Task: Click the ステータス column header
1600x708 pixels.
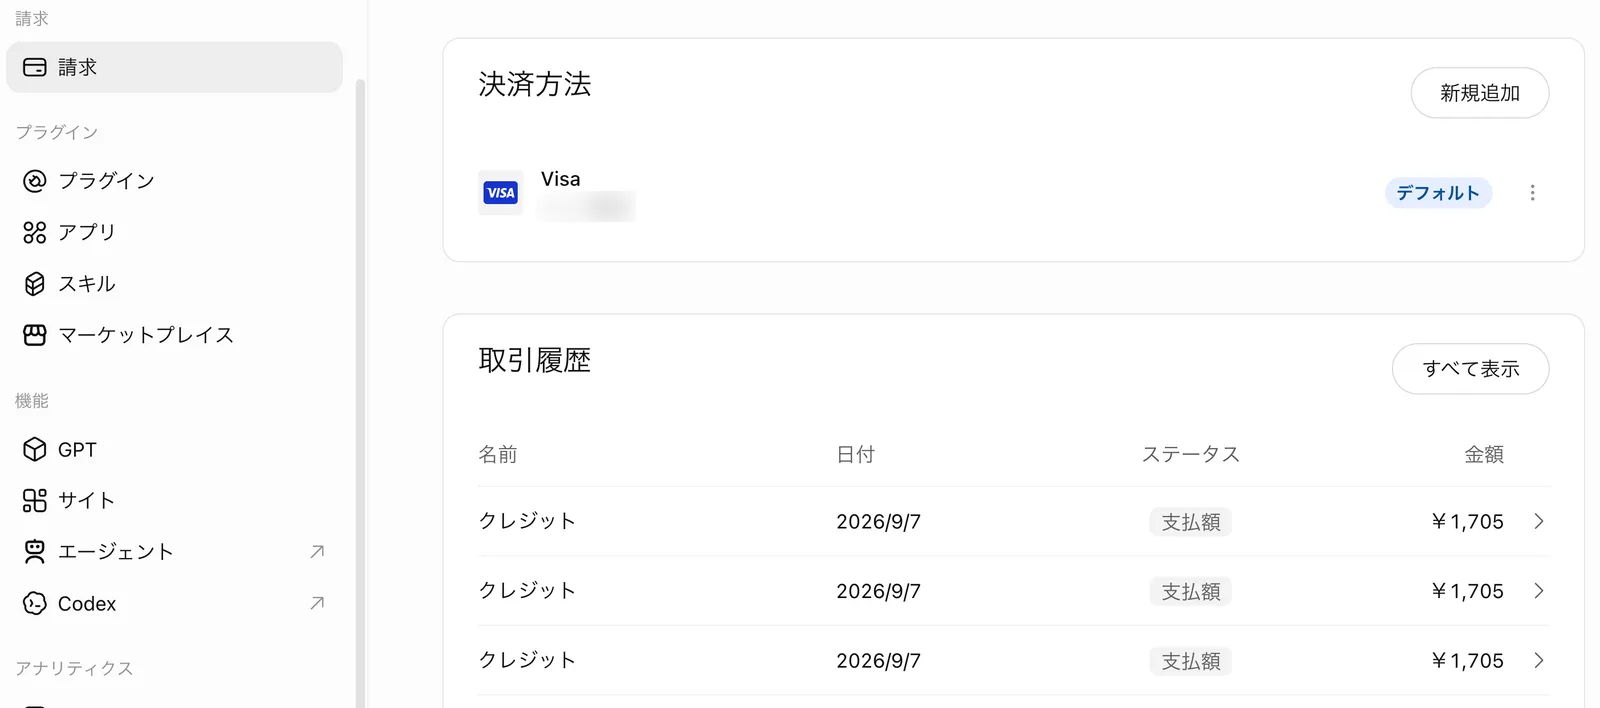Action: 1191,455
